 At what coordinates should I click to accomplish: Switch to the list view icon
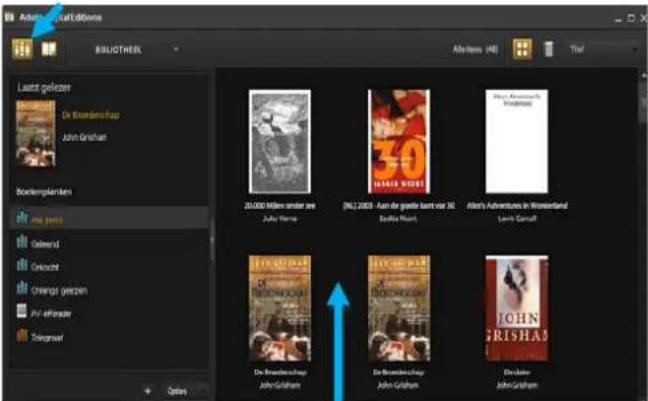pos(548,49)
